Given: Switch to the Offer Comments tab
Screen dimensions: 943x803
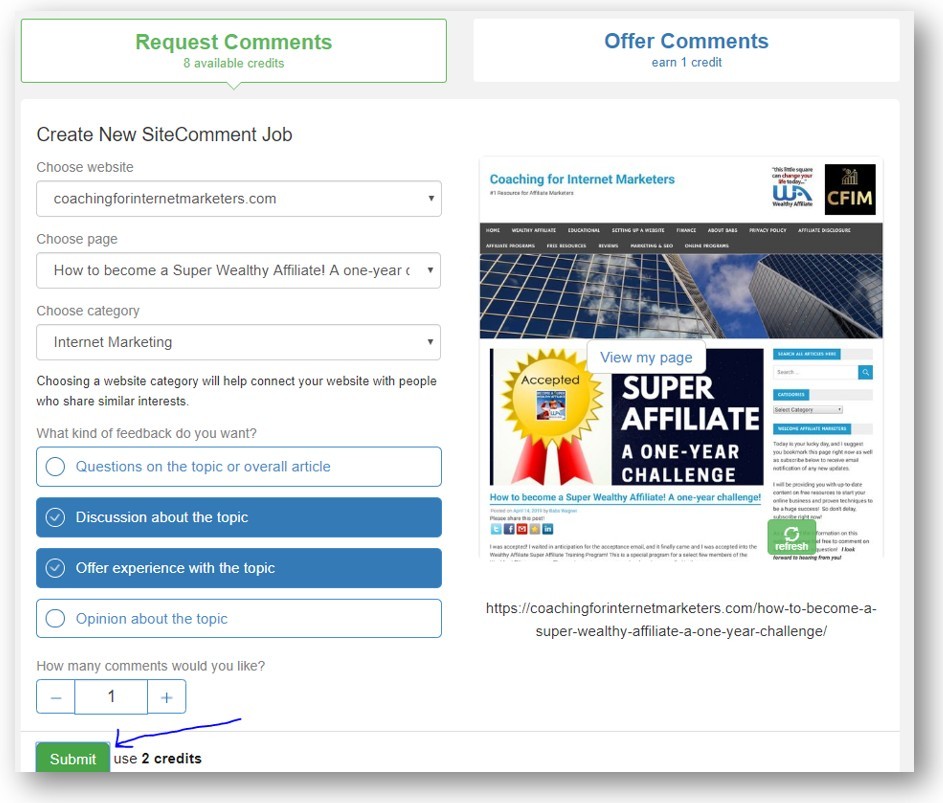Looking at the screenshot, I should 686,50.
